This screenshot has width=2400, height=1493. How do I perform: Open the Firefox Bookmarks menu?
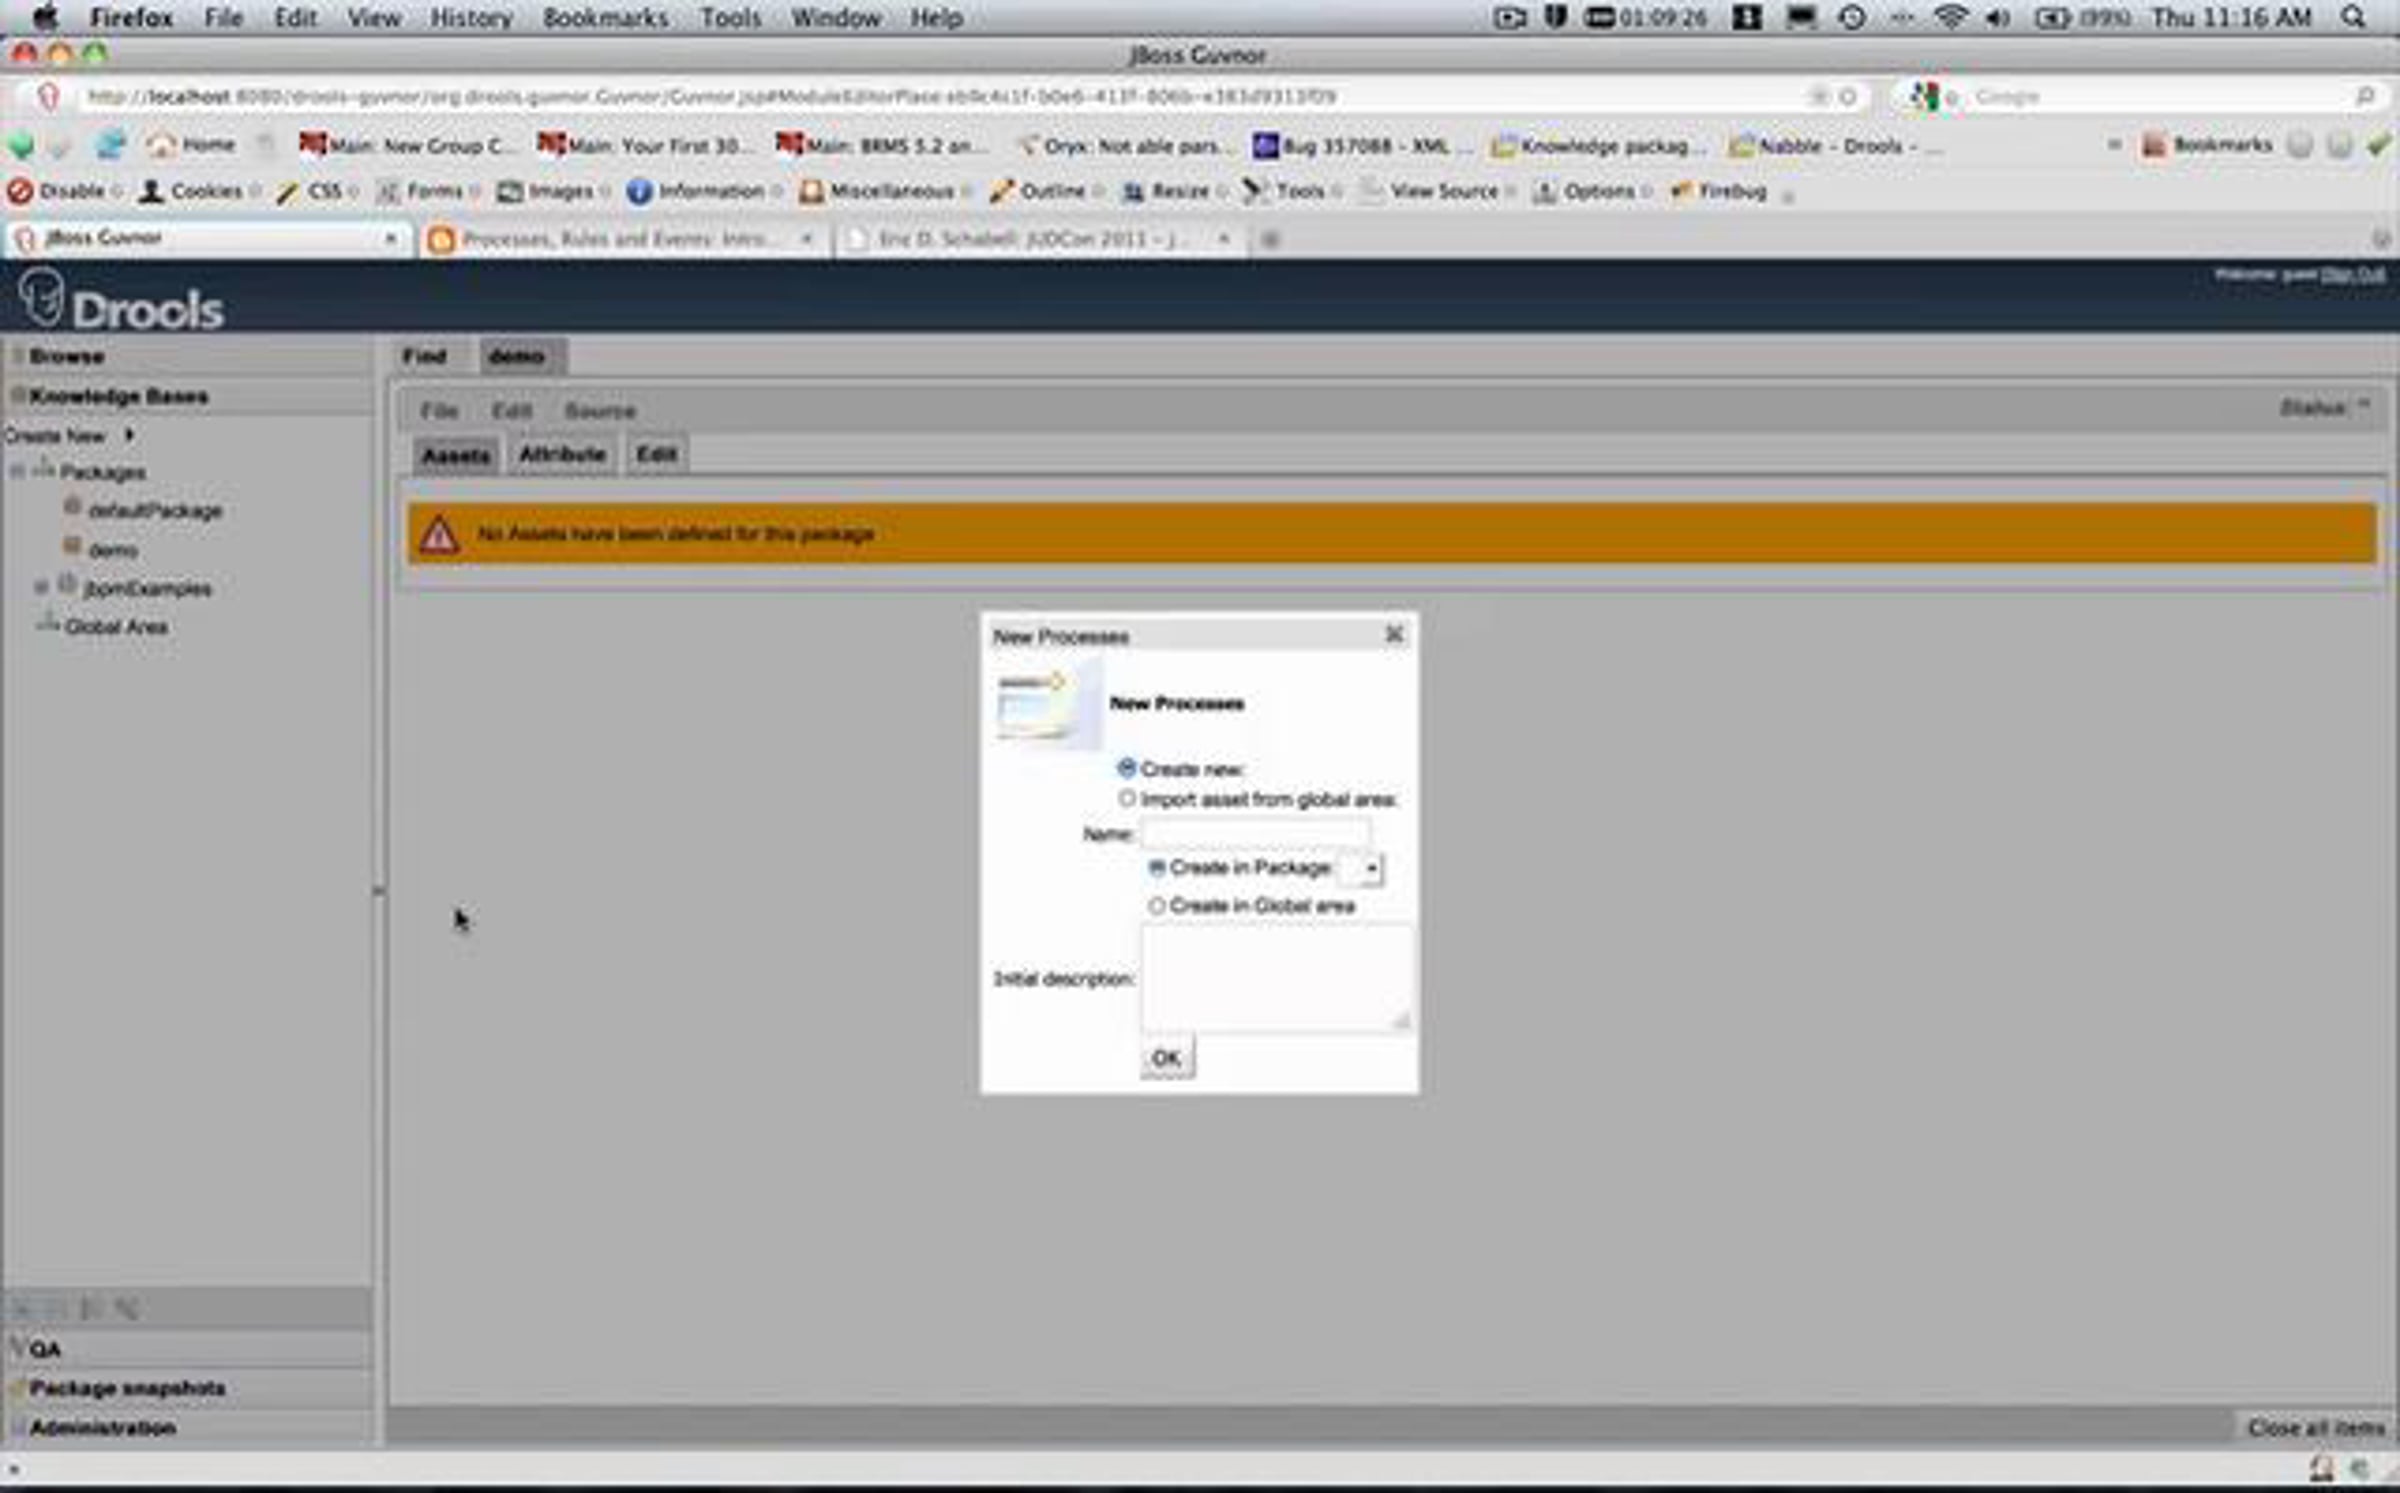point(605,17)
